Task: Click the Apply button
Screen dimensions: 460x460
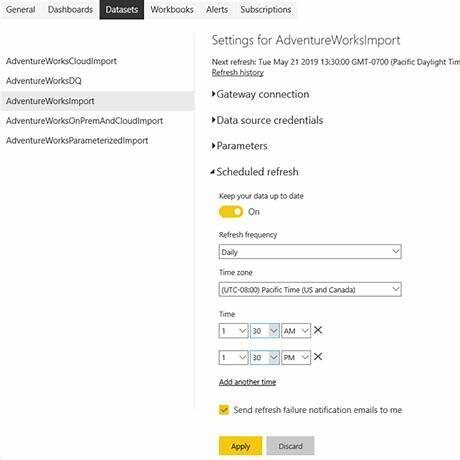Action: (x=241, y=446)
